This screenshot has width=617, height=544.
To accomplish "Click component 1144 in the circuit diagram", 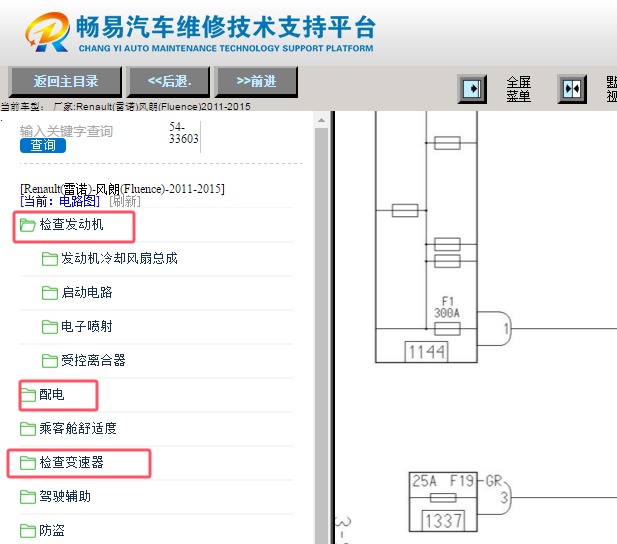I will coord(427,352).
